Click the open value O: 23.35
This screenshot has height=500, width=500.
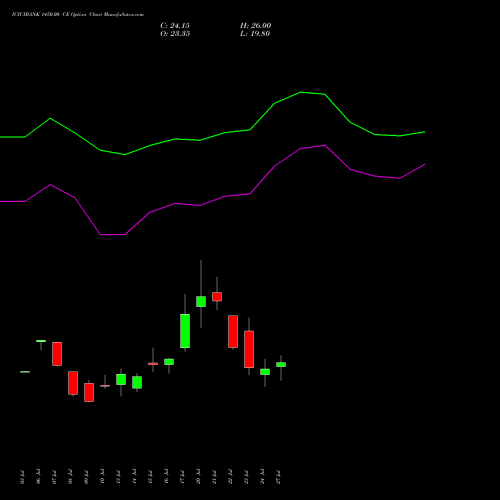click(x=175, y=34)
